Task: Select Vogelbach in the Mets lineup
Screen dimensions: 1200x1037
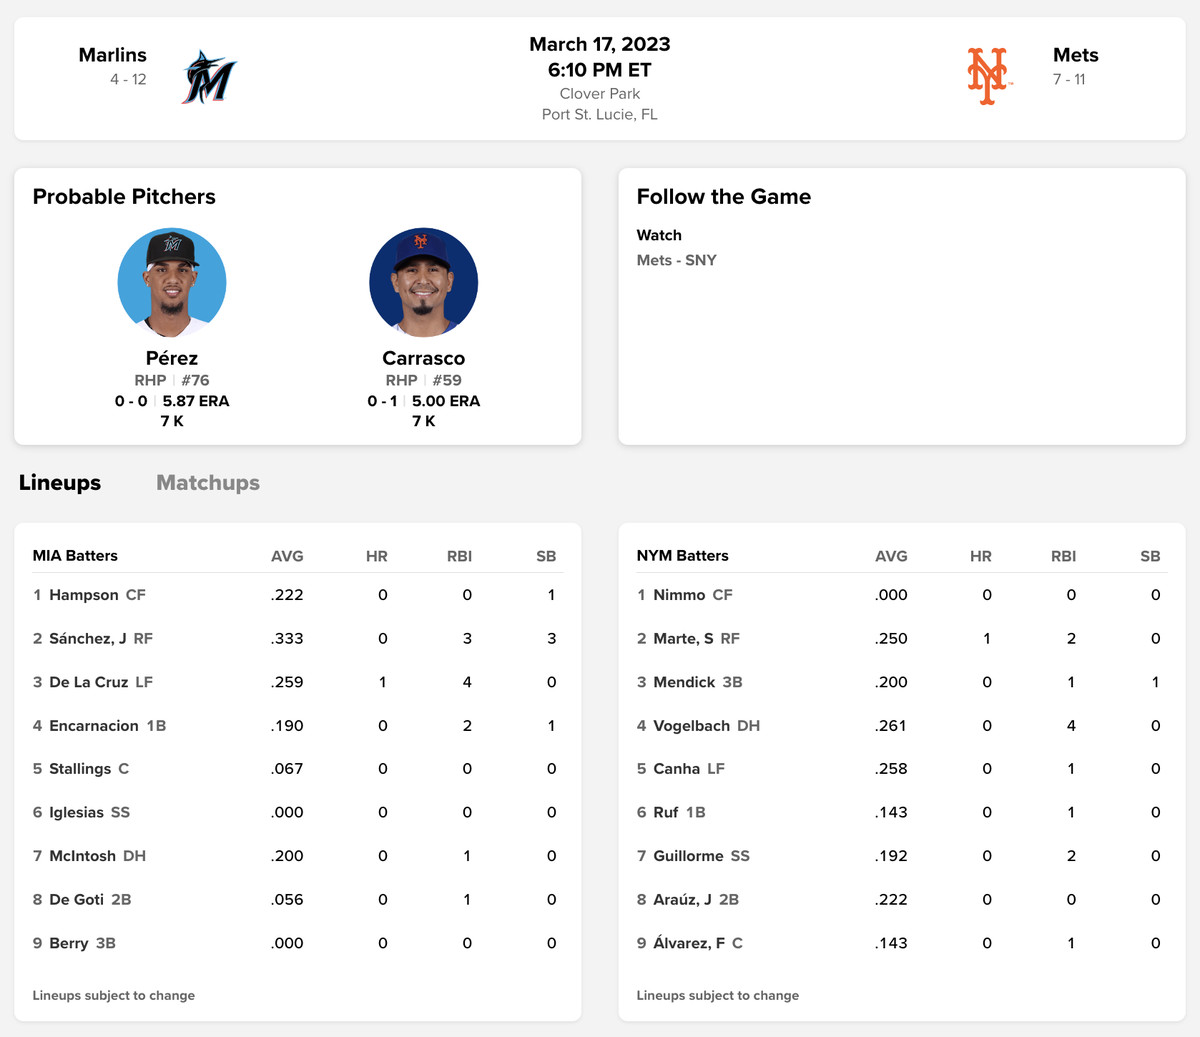Action: [691, 726]
